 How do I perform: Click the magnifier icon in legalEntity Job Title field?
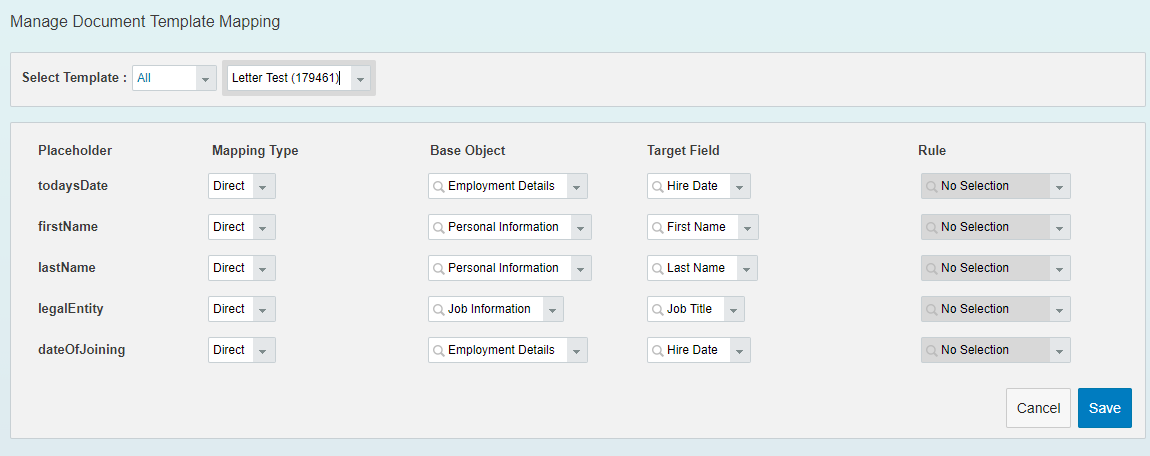tap(658, 309)
